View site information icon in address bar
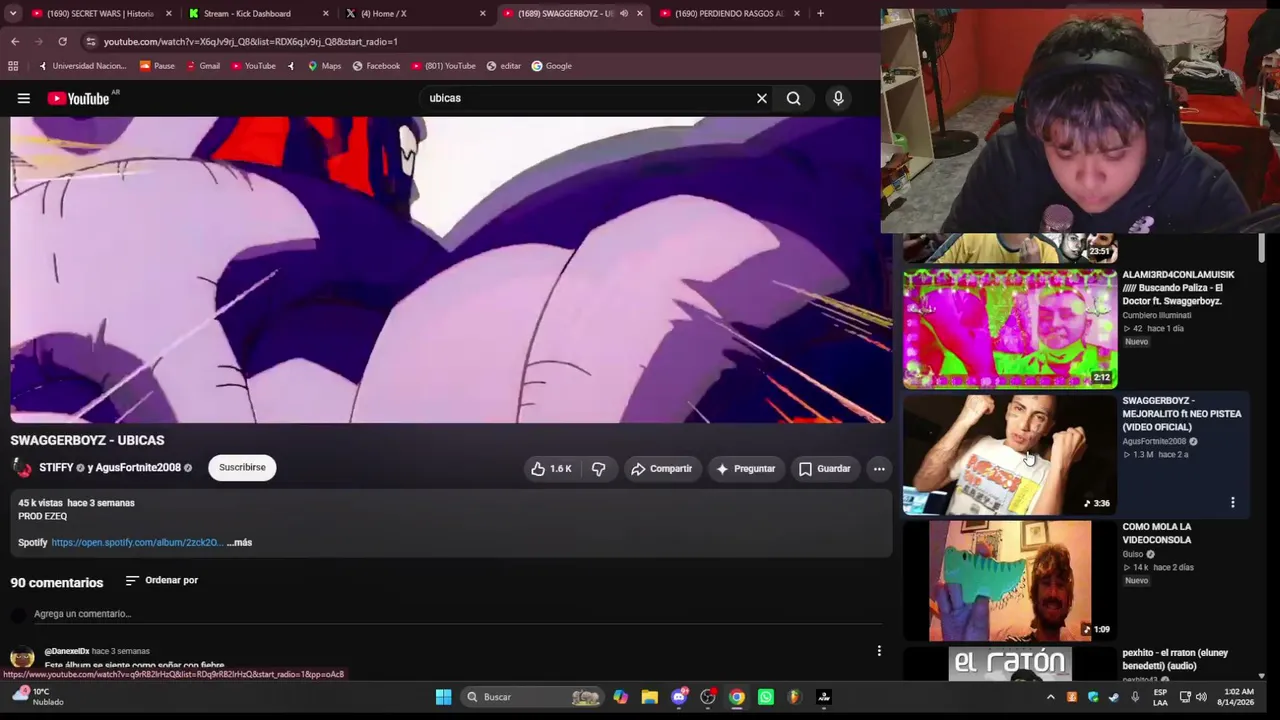The height and width of the screenshot is (720, 1280). pyautogui.click(x=91, y=41)
